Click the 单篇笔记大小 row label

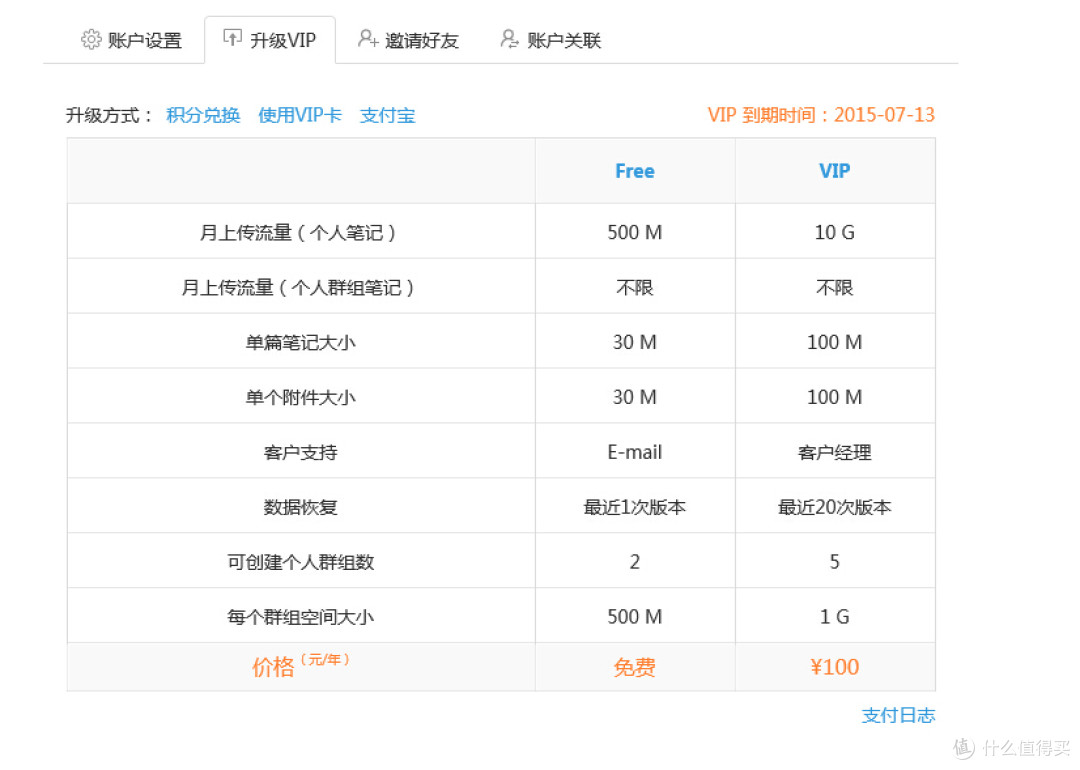pyautogui.click(x=300, y=342)
